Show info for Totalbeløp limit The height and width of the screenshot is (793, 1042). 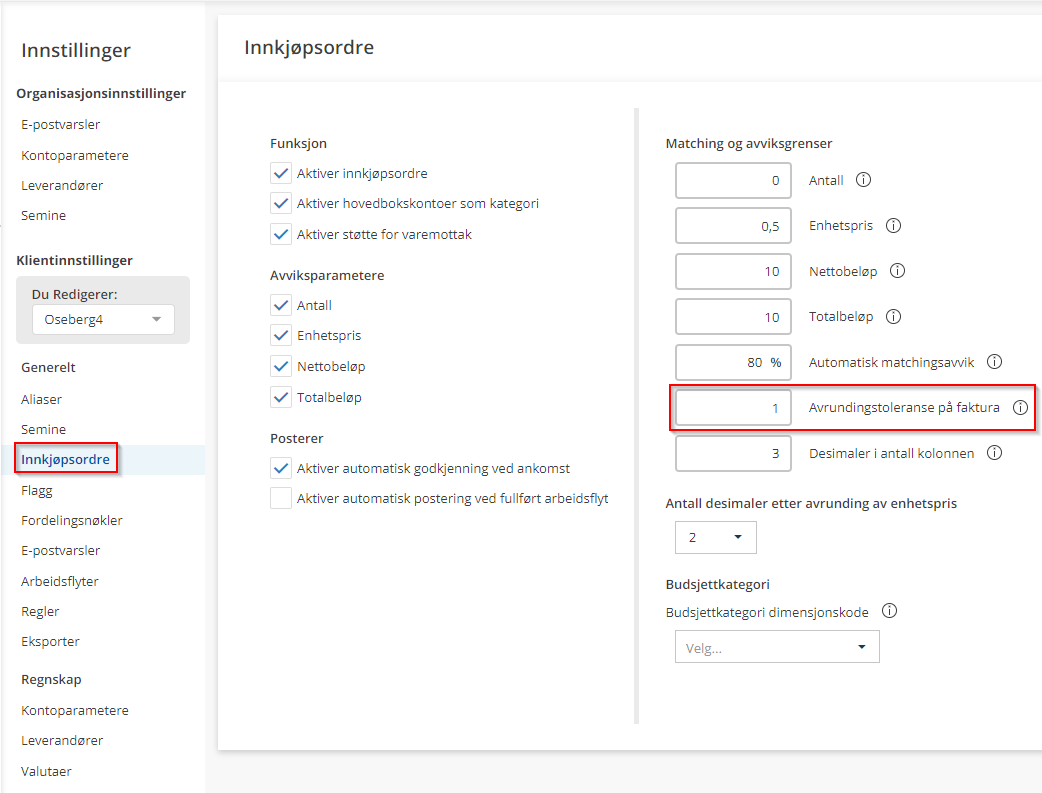(893, 317)
